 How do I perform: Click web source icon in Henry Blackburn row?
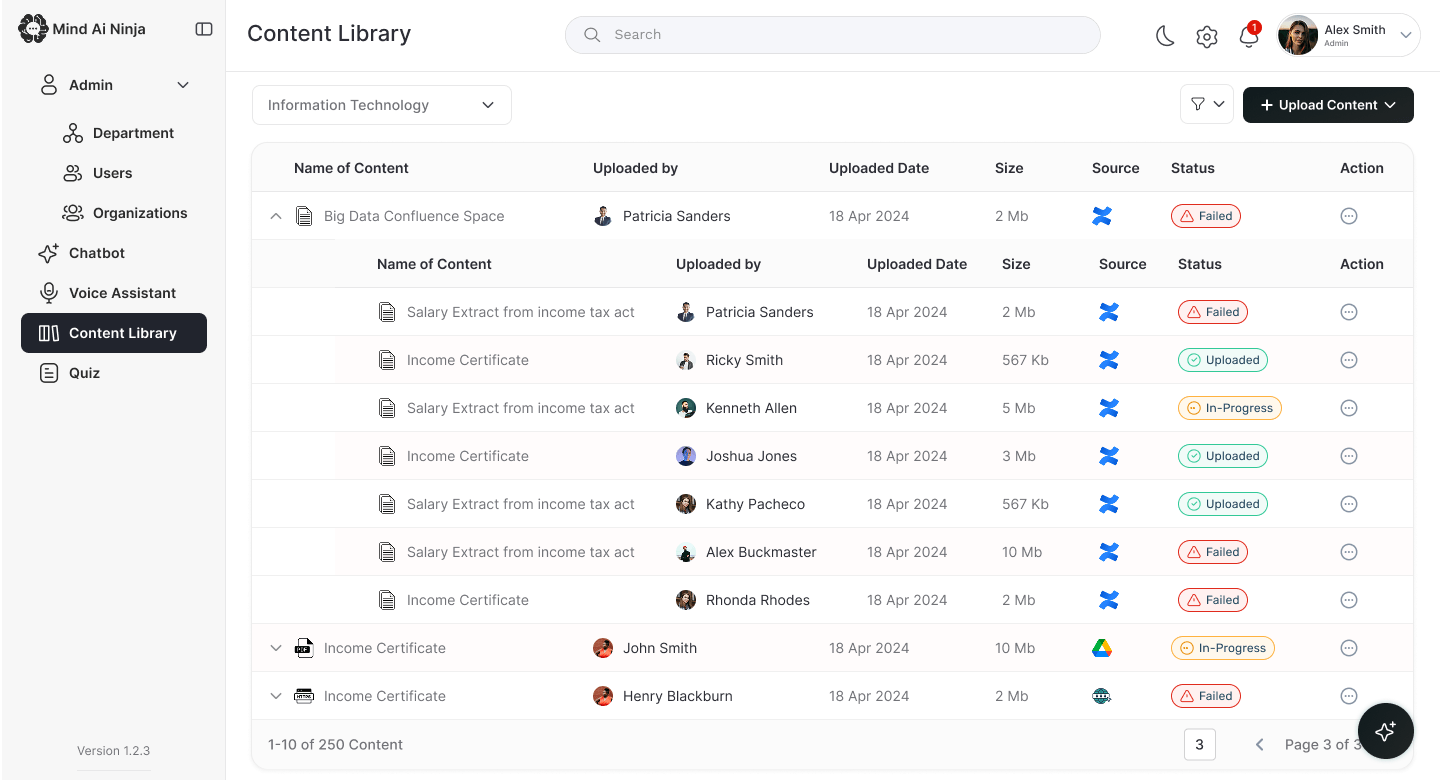[x=1102, y=696]
